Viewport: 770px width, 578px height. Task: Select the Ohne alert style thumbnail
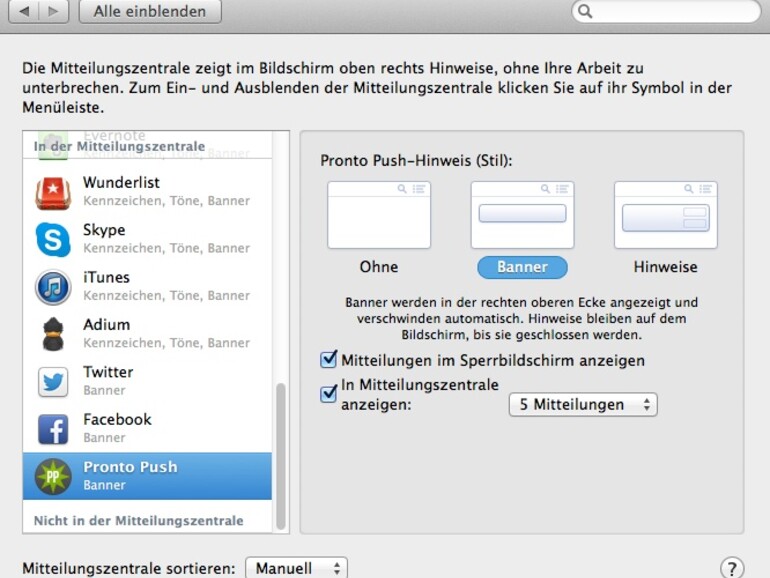click(379, 215)
